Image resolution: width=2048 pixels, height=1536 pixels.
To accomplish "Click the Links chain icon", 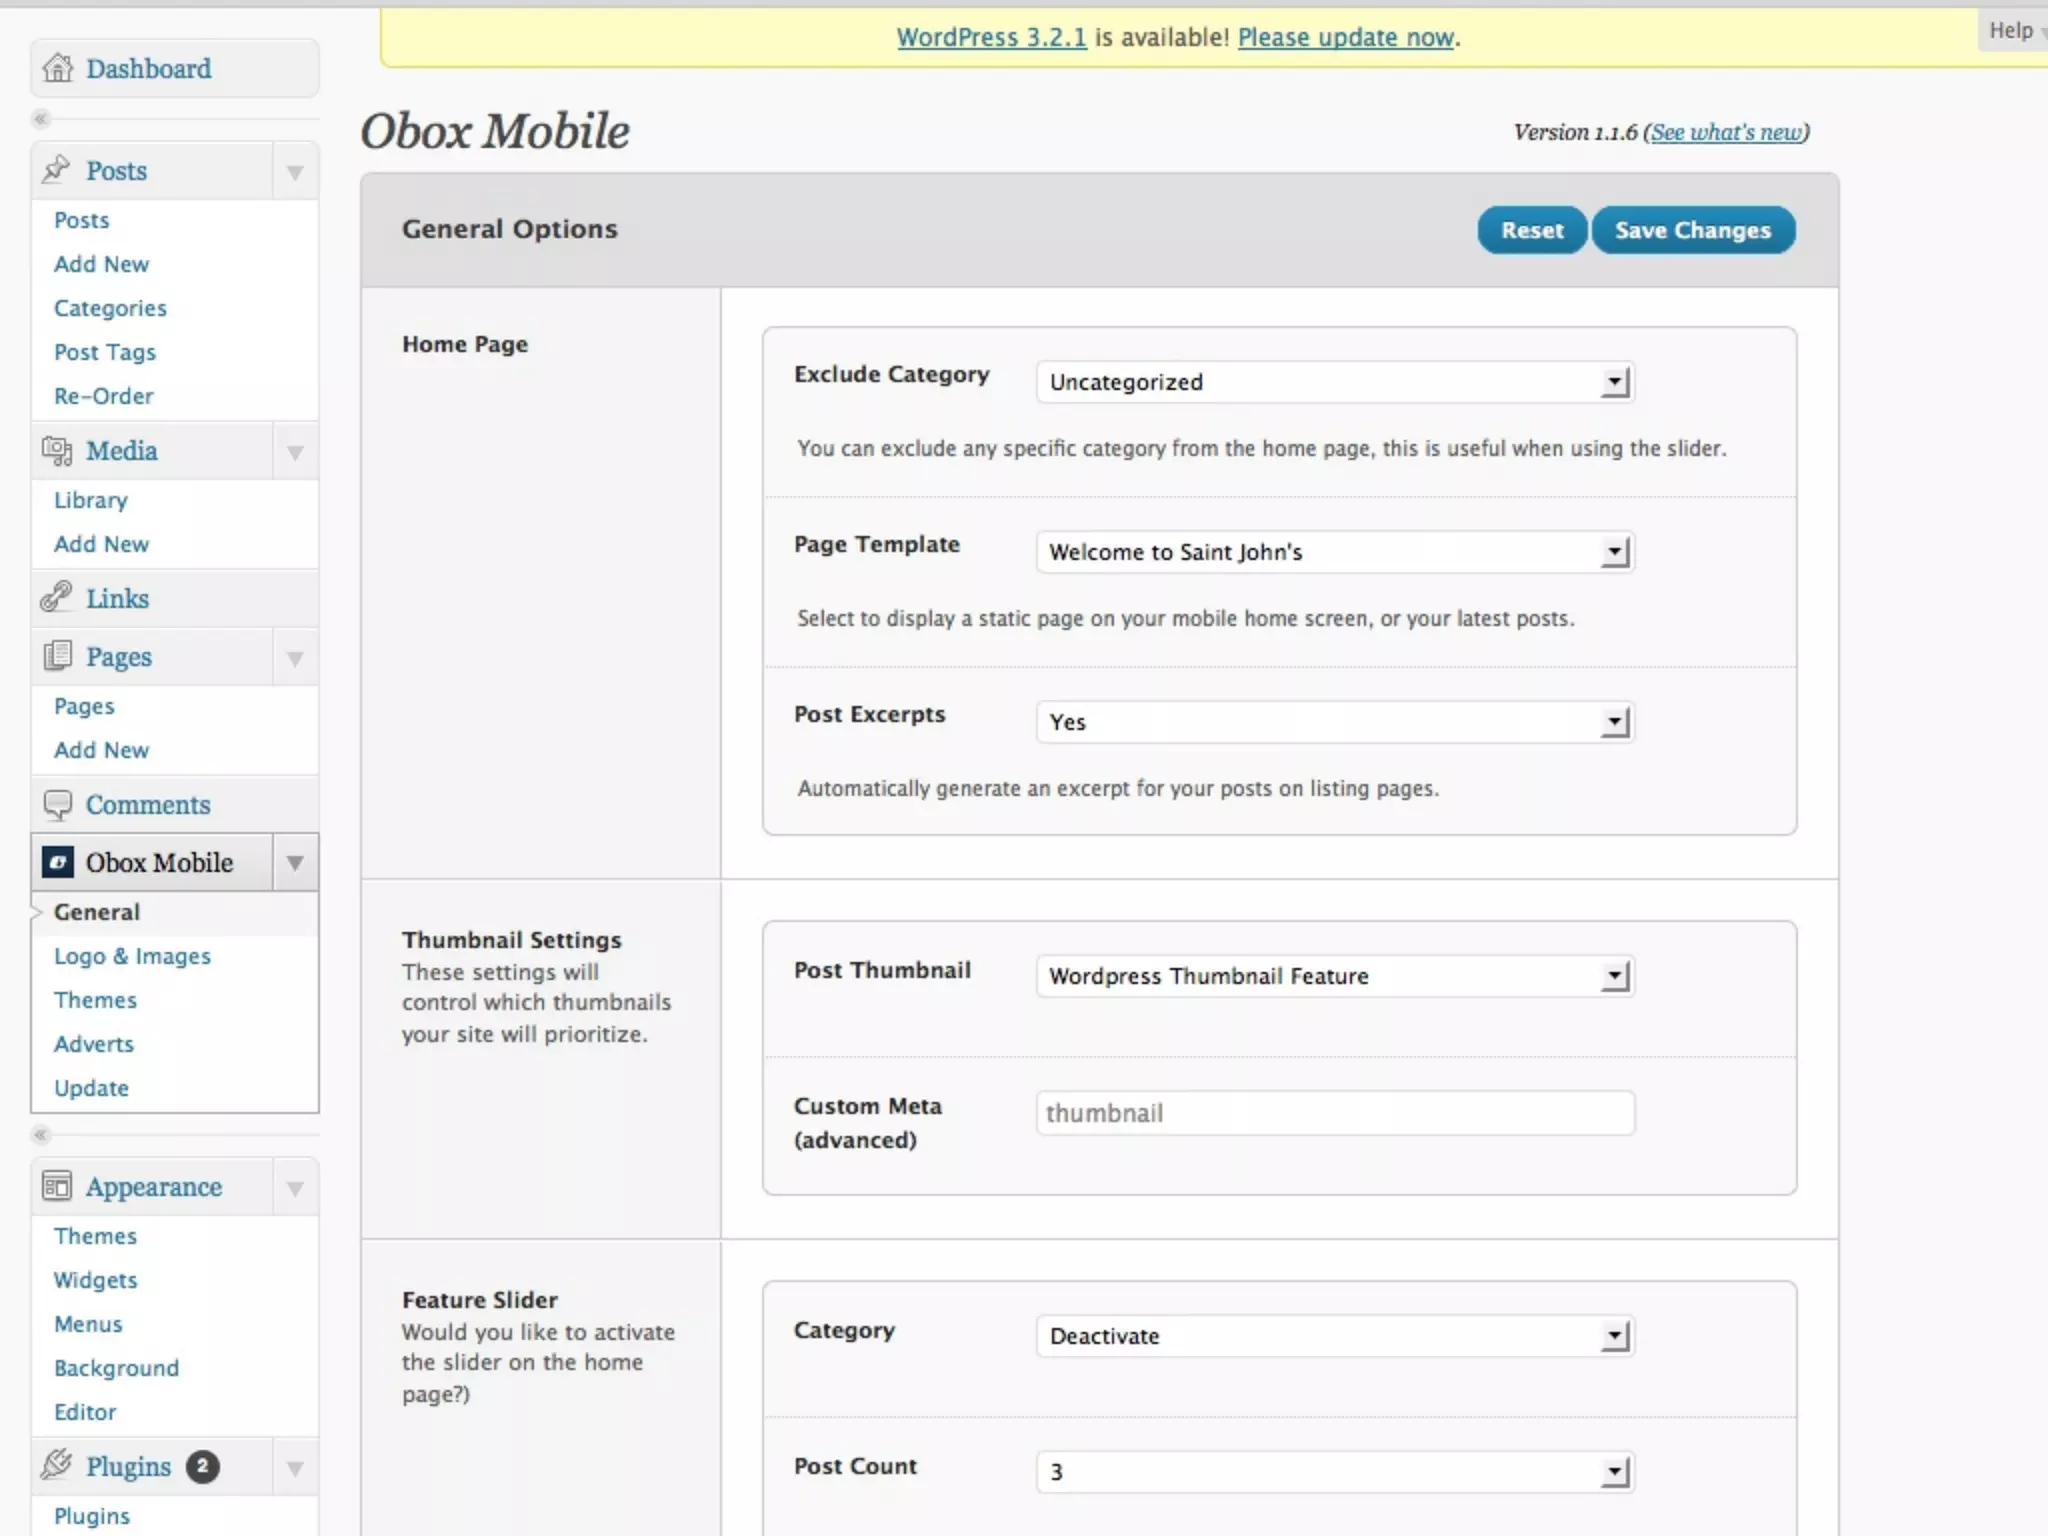I will click(56, 597).
